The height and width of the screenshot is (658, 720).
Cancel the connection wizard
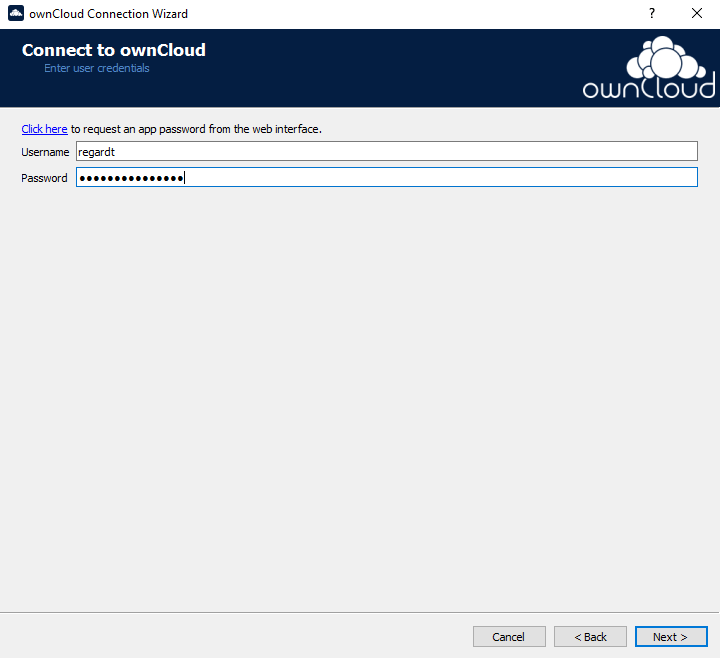(x=509, y=636)
